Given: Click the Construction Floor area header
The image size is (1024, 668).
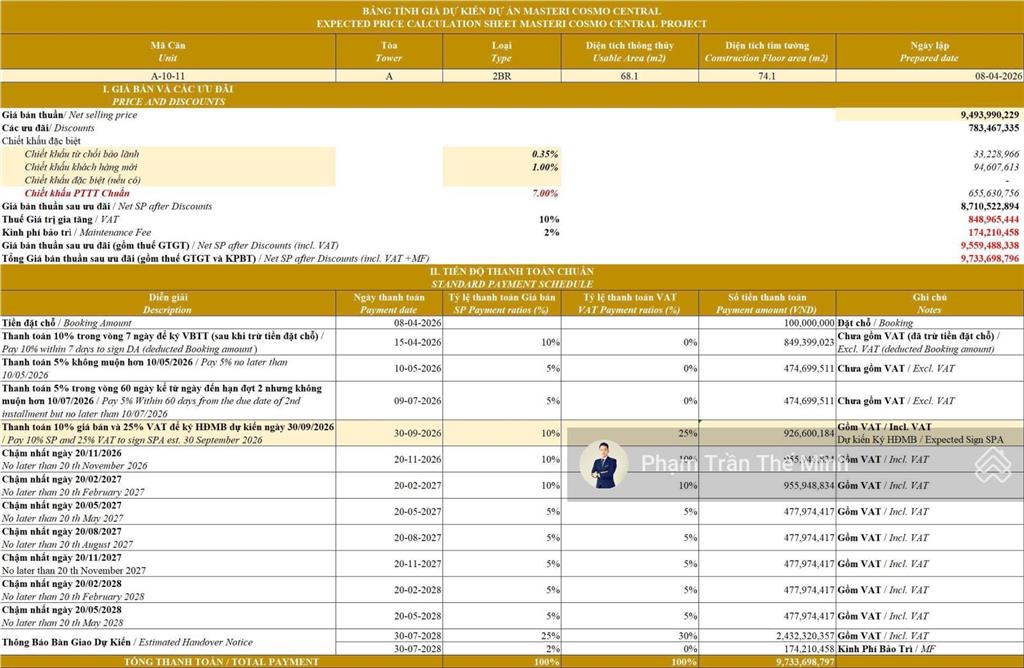Looking at the screenshot, I should 767,52.
